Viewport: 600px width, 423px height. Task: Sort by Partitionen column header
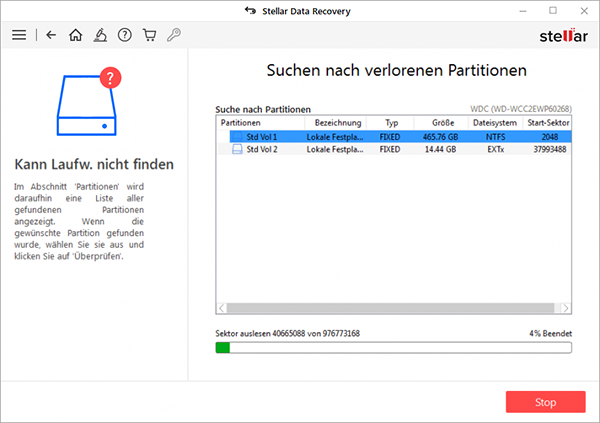(x=261, y=123)
